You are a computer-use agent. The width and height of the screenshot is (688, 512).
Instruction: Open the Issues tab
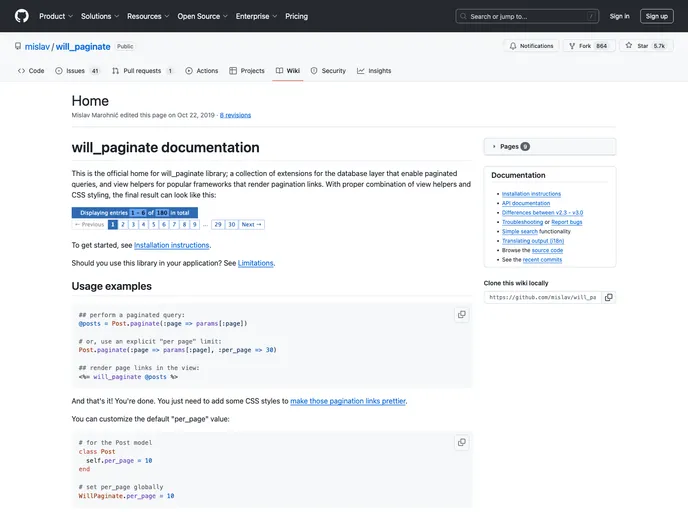[77, 71]
